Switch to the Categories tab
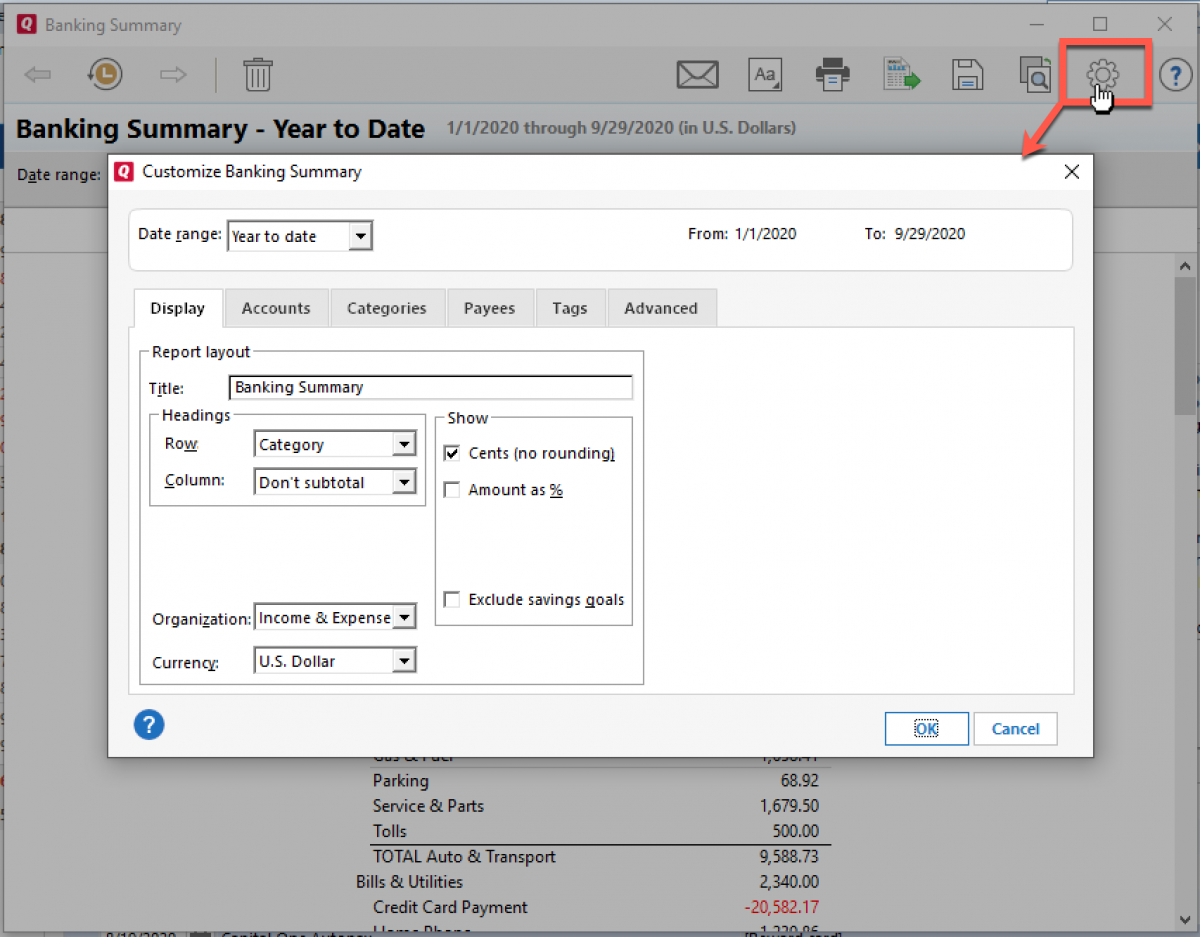Screen dimensions: 1200x937 point(387,308)
